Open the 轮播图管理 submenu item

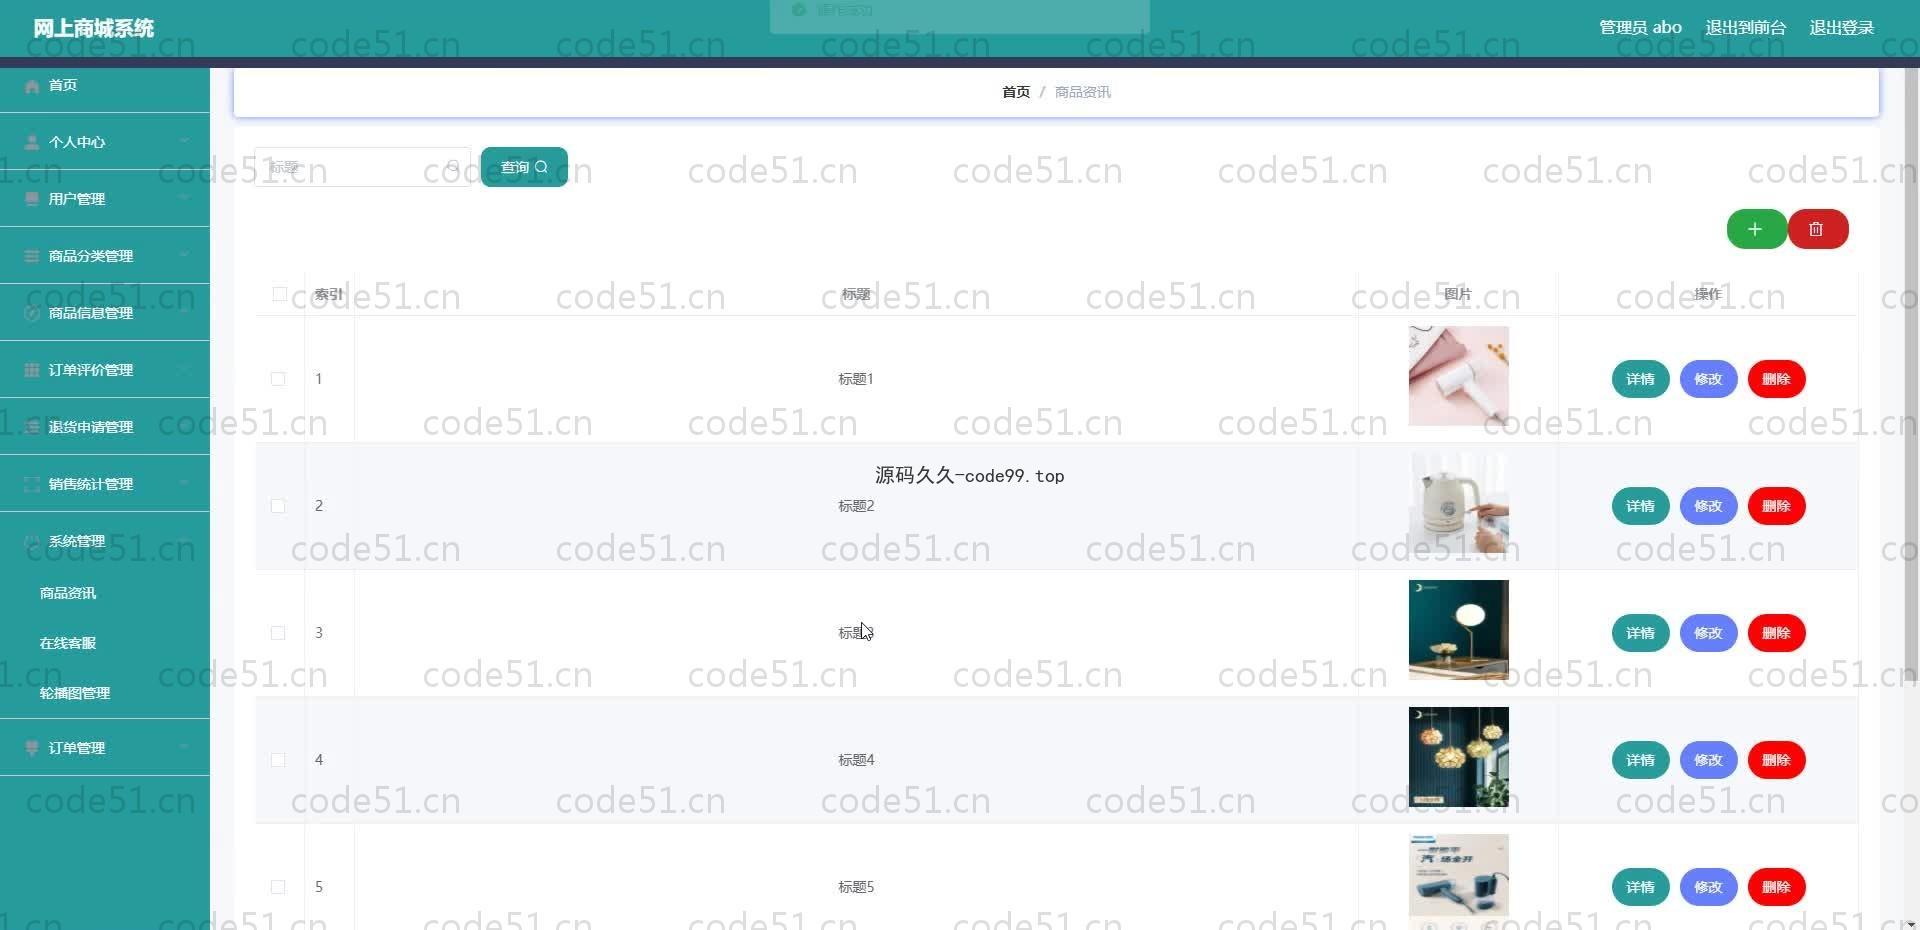click(x=105, y=693)
